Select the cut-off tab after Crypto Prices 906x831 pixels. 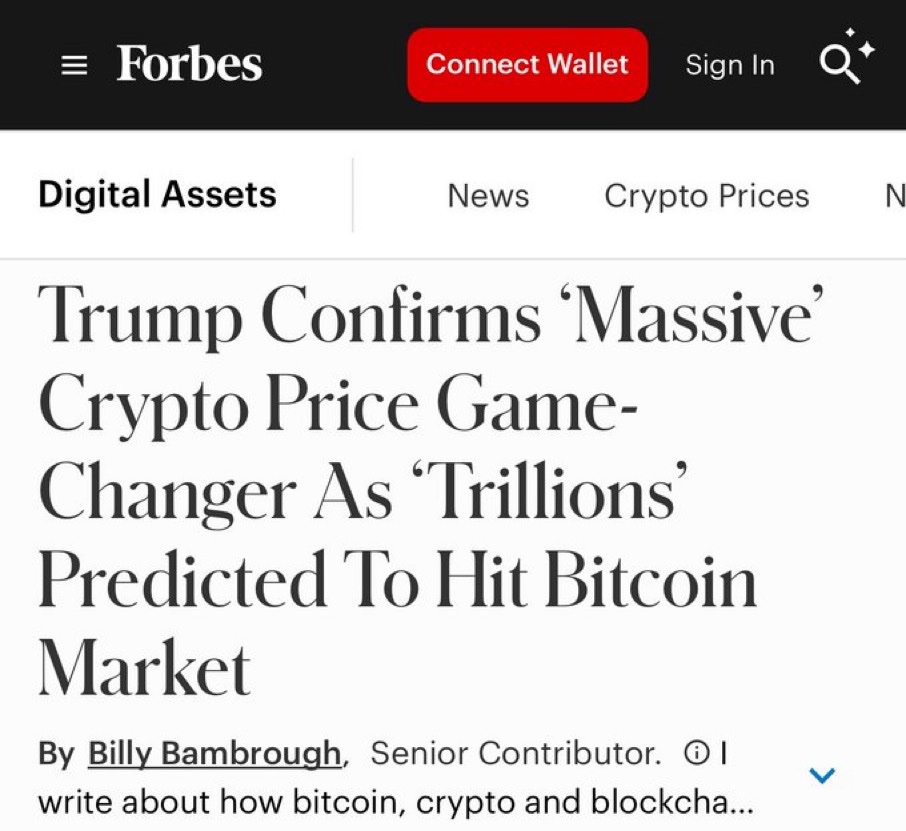click(x=894, y=195)
